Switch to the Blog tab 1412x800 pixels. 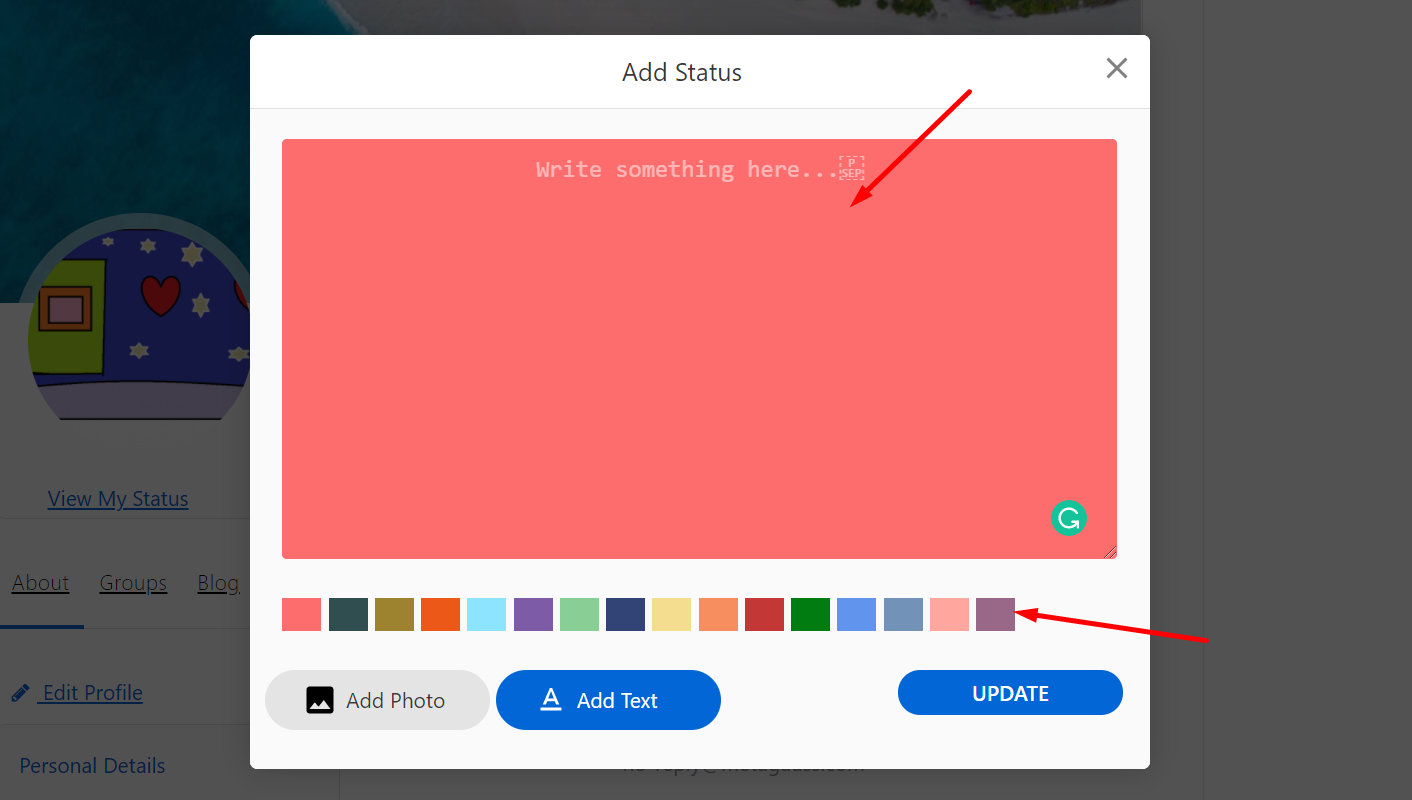point(217,582)
